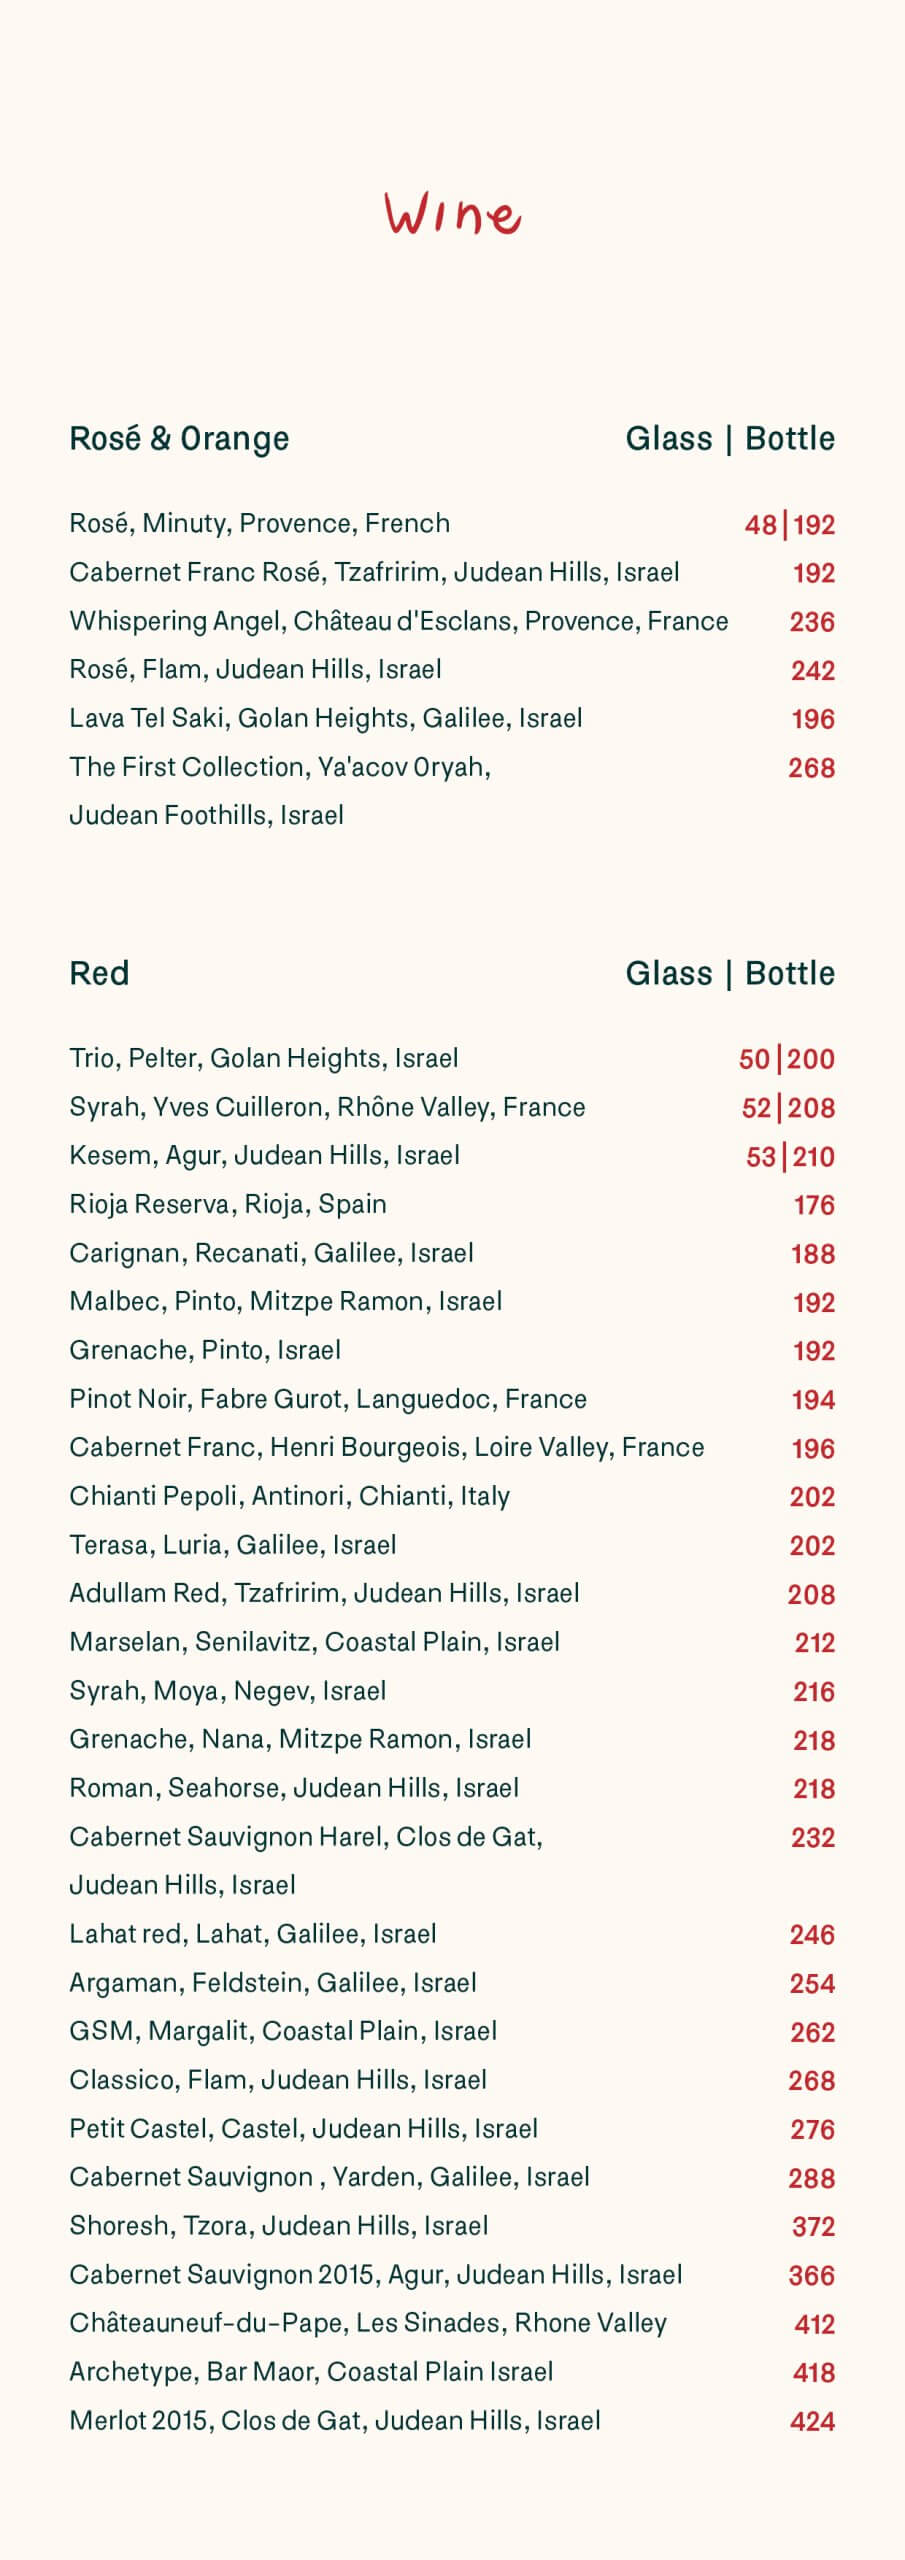
Task: Click price 372 for Shoresh, Tzora
Action: (814, 2227)
